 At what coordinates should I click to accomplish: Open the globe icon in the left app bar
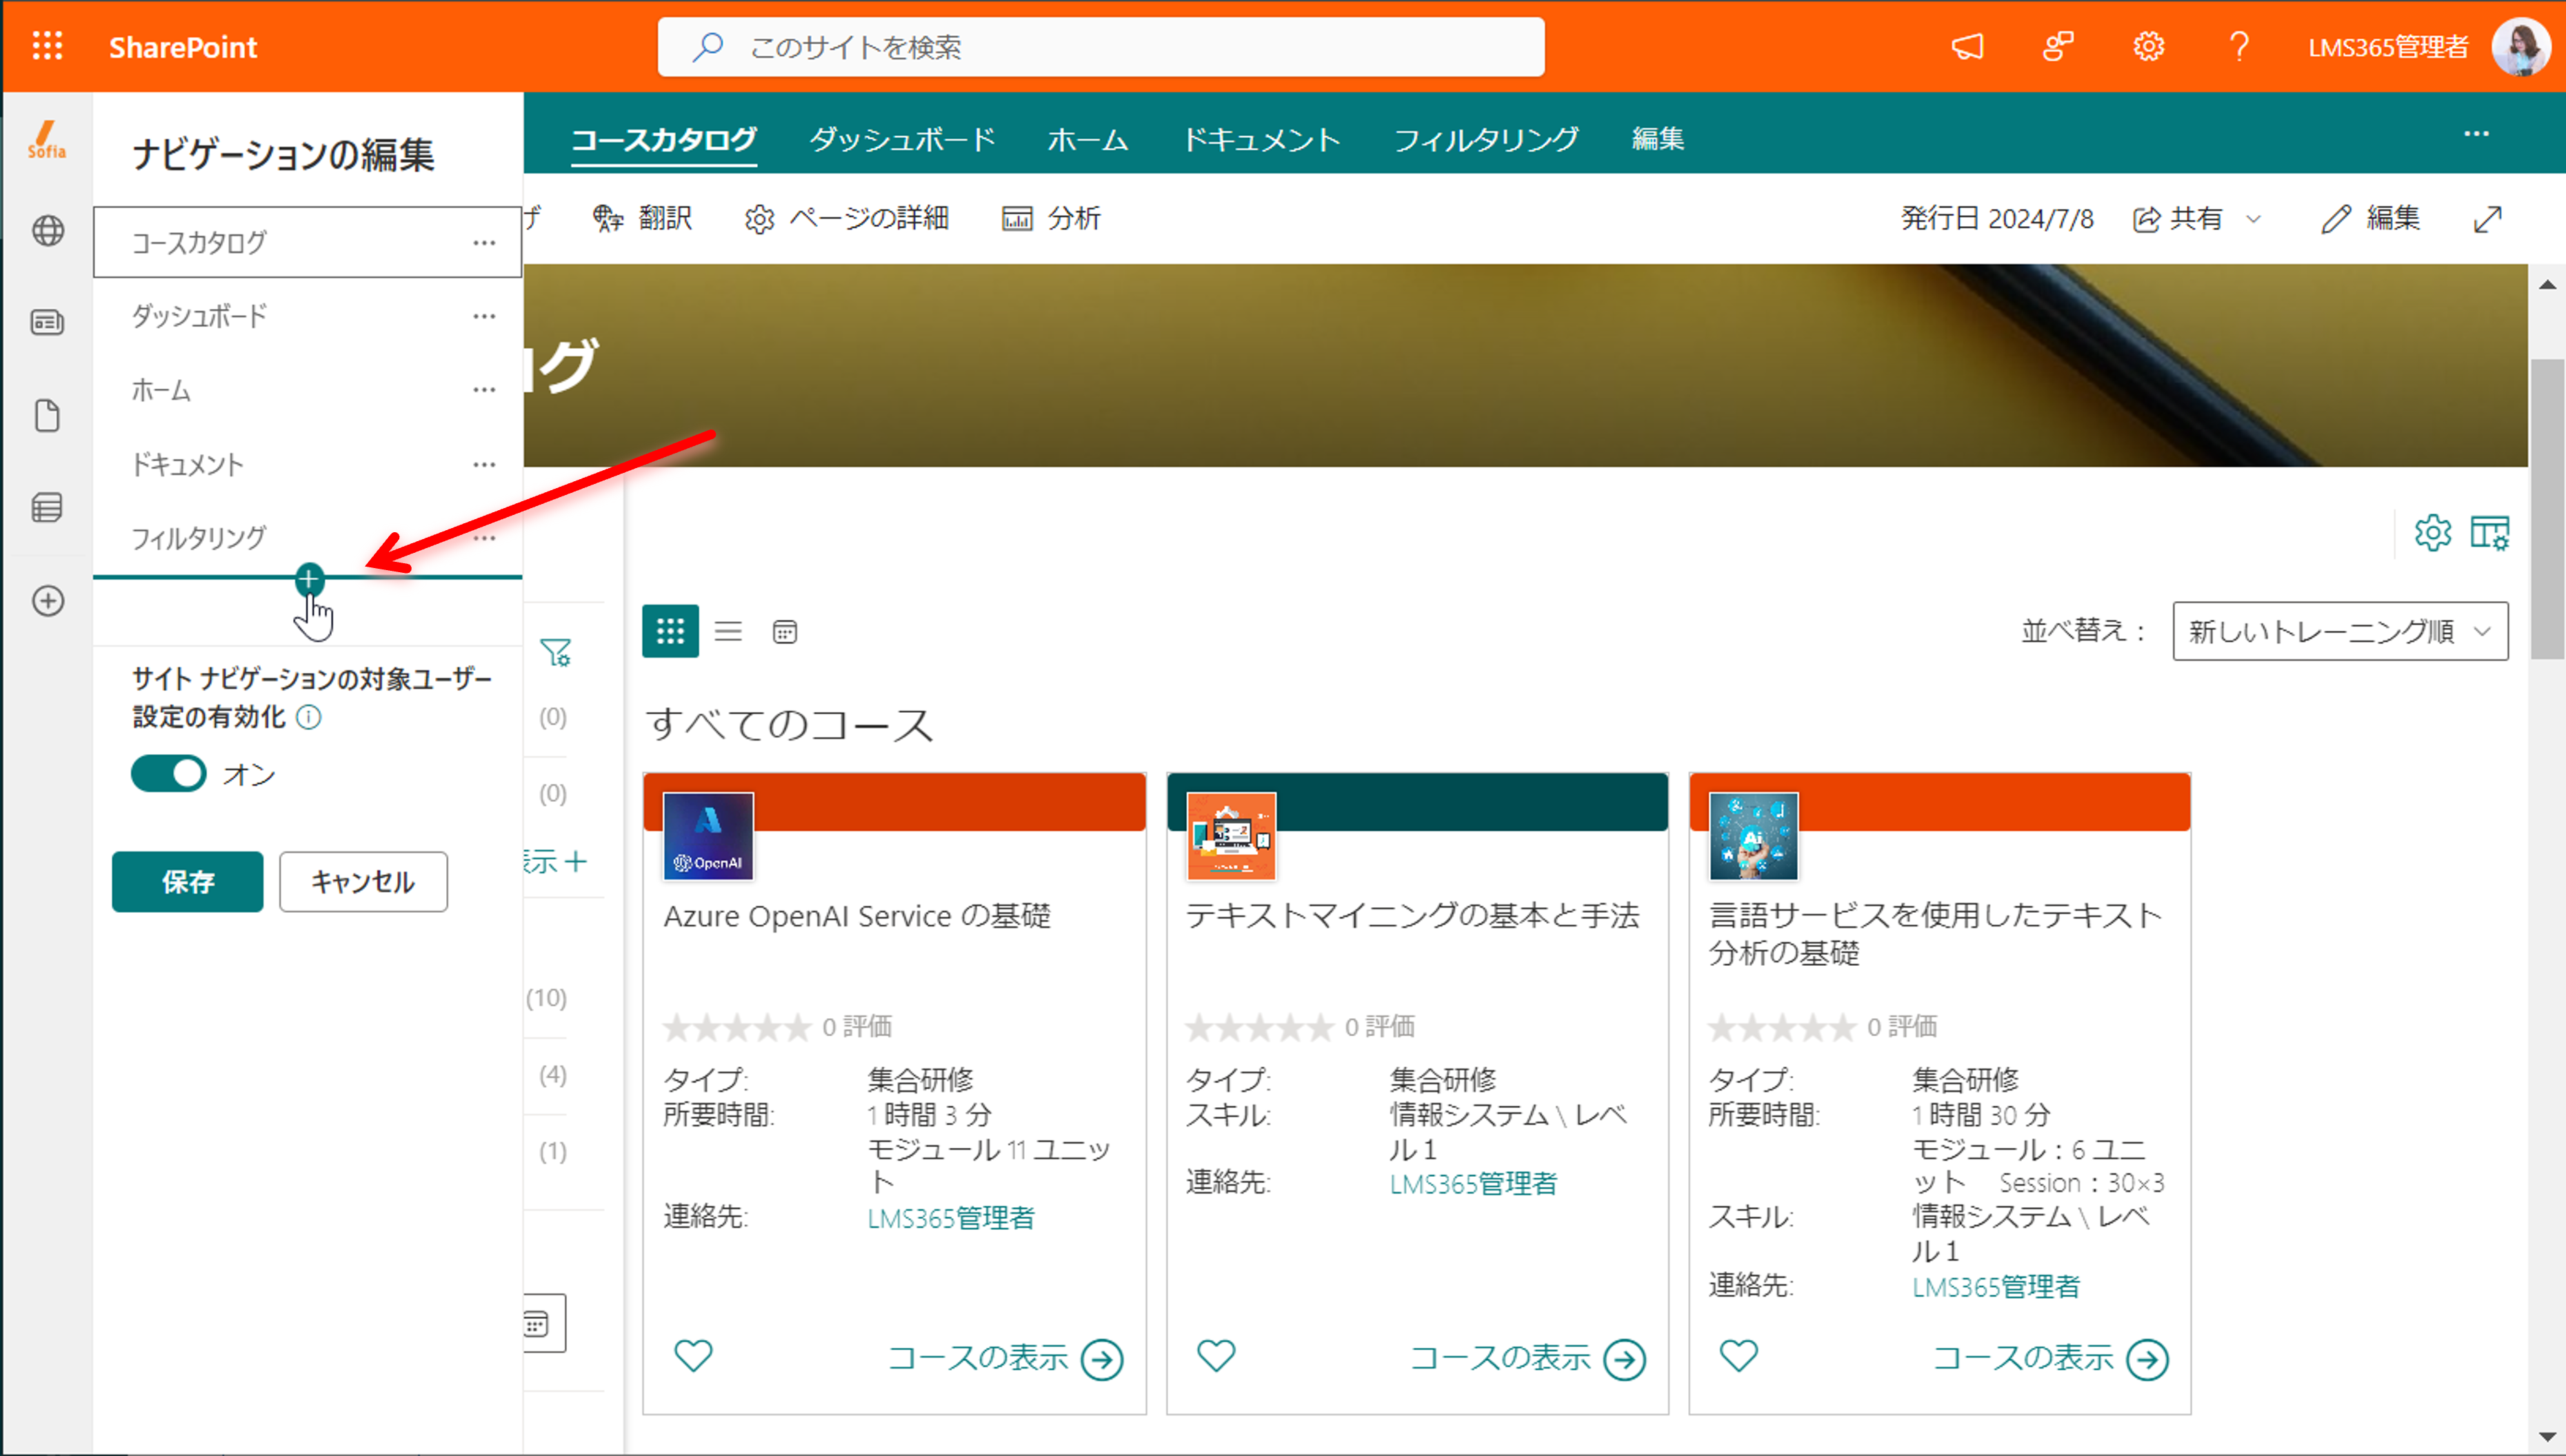pos(48,231)
